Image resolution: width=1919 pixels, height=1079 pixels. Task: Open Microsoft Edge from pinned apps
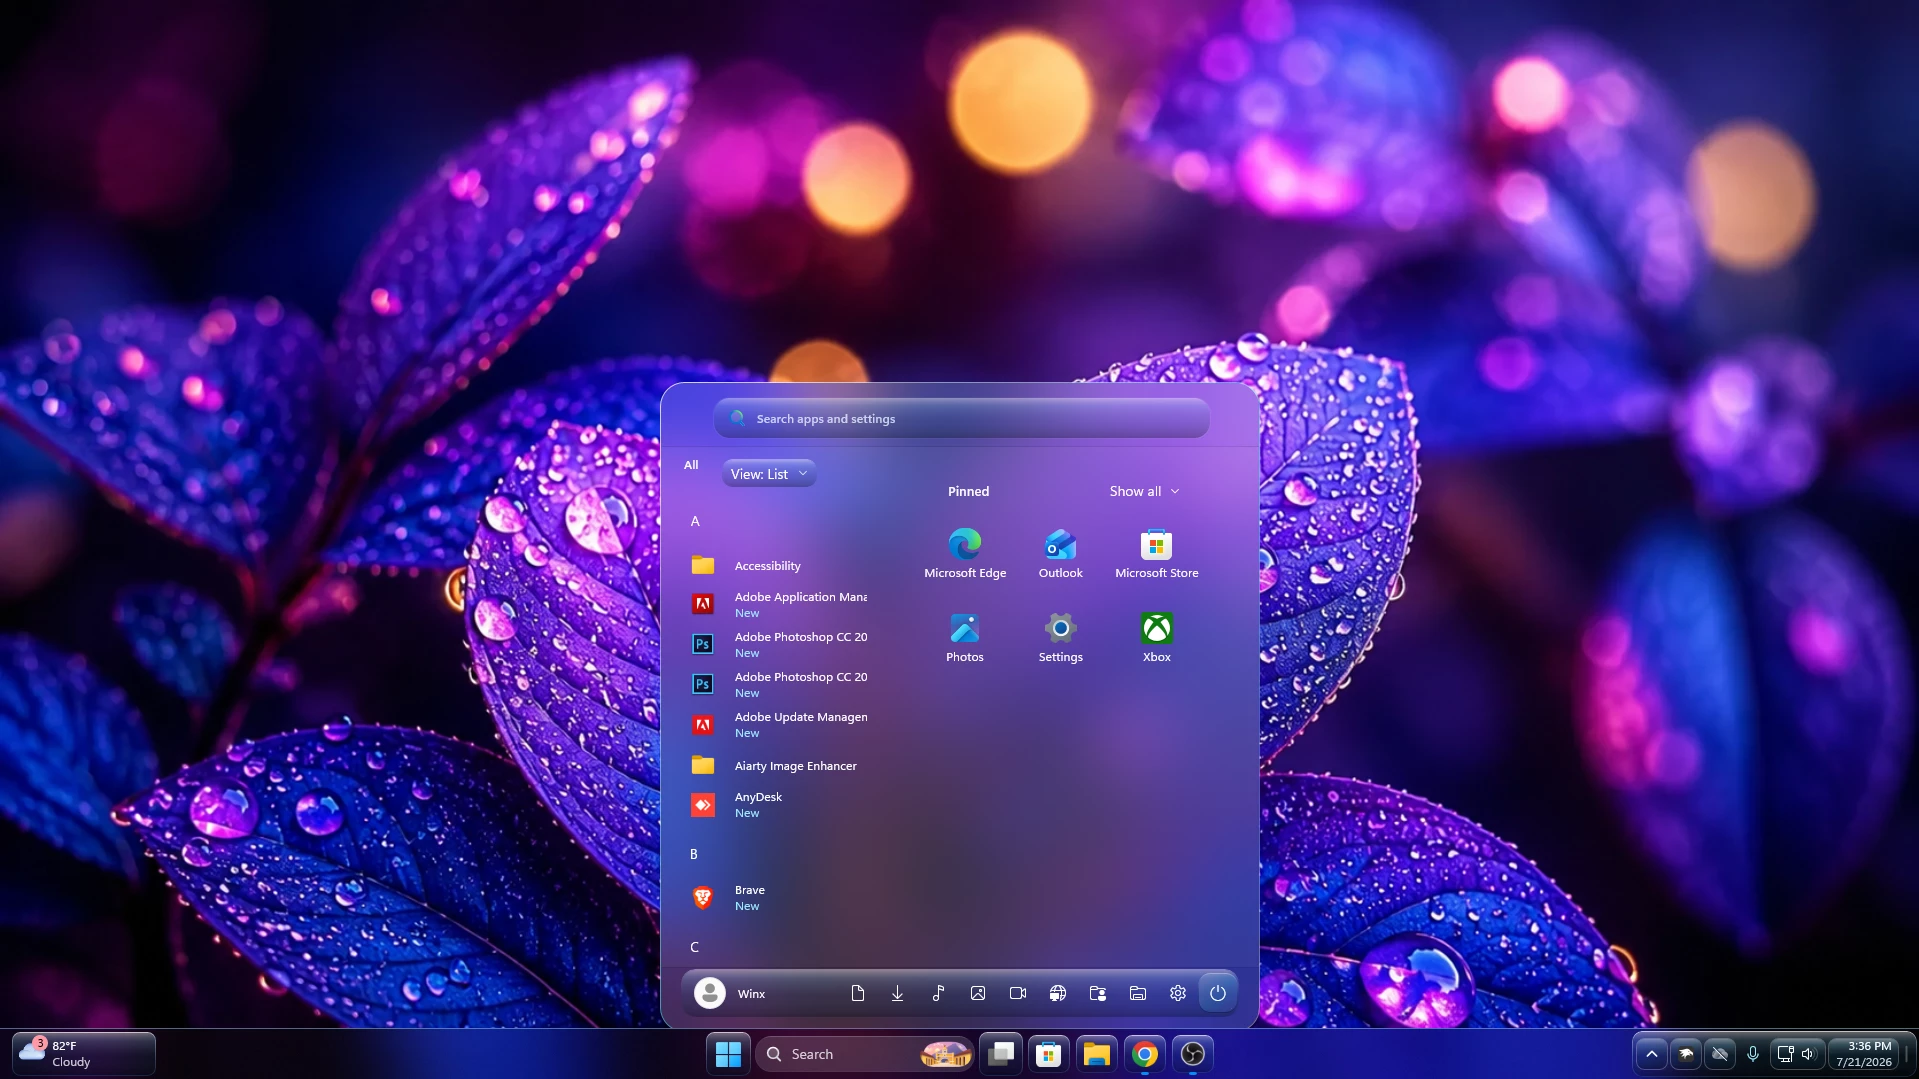[964, 554]
